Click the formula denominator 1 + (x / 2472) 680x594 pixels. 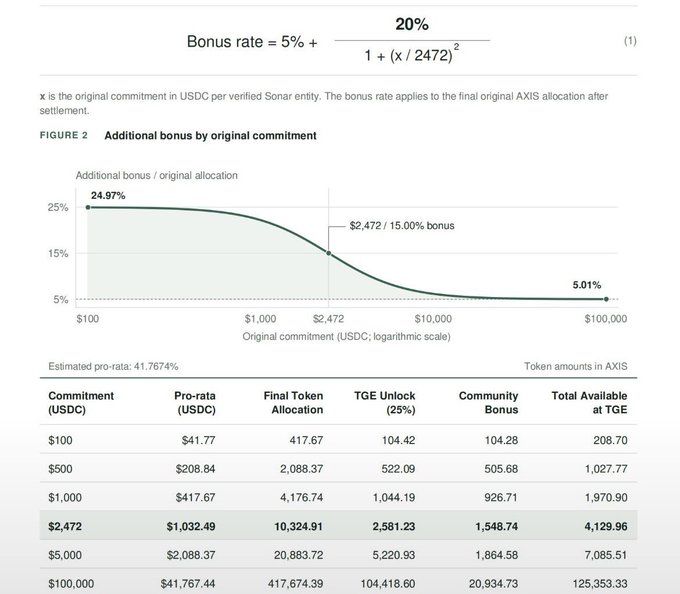tap(412, 55)
